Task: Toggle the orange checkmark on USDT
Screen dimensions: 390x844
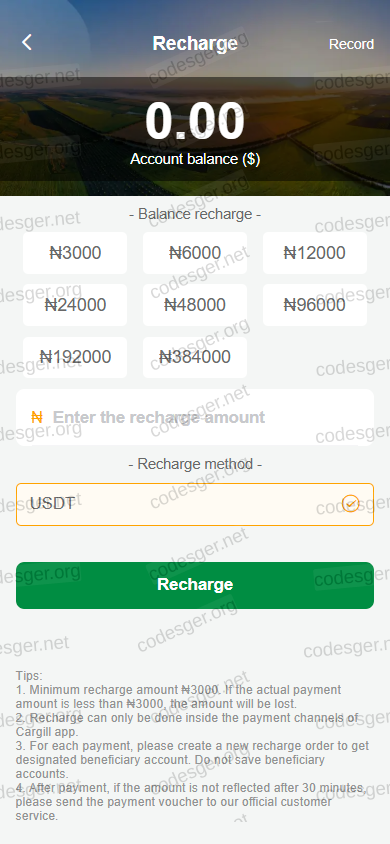Action: [351, 504]
